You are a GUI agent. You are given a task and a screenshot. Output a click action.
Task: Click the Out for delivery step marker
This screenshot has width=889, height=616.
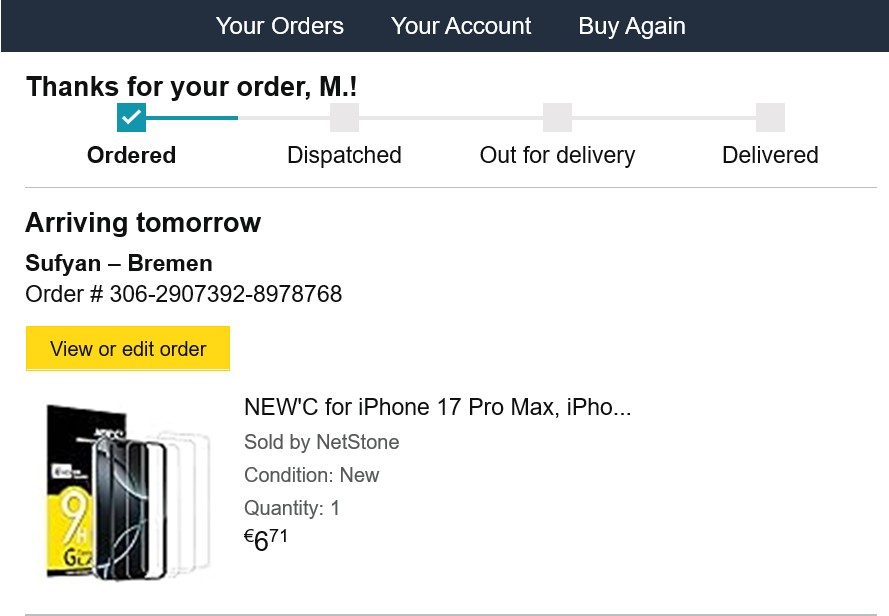click(557, 118)
